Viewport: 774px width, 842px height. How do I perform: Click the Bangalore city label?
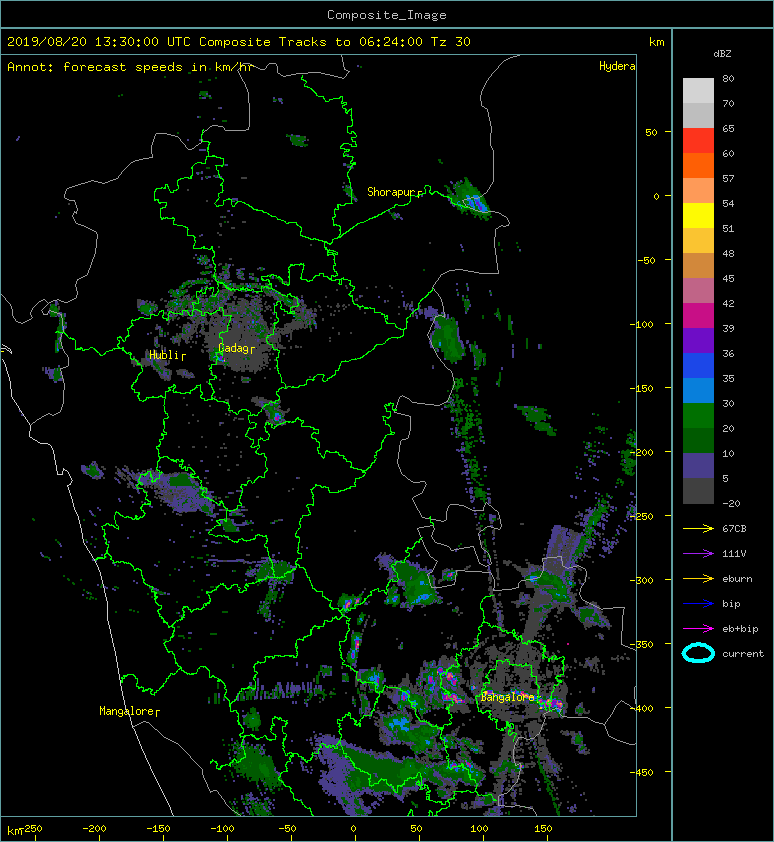click(x=507, y=697)
